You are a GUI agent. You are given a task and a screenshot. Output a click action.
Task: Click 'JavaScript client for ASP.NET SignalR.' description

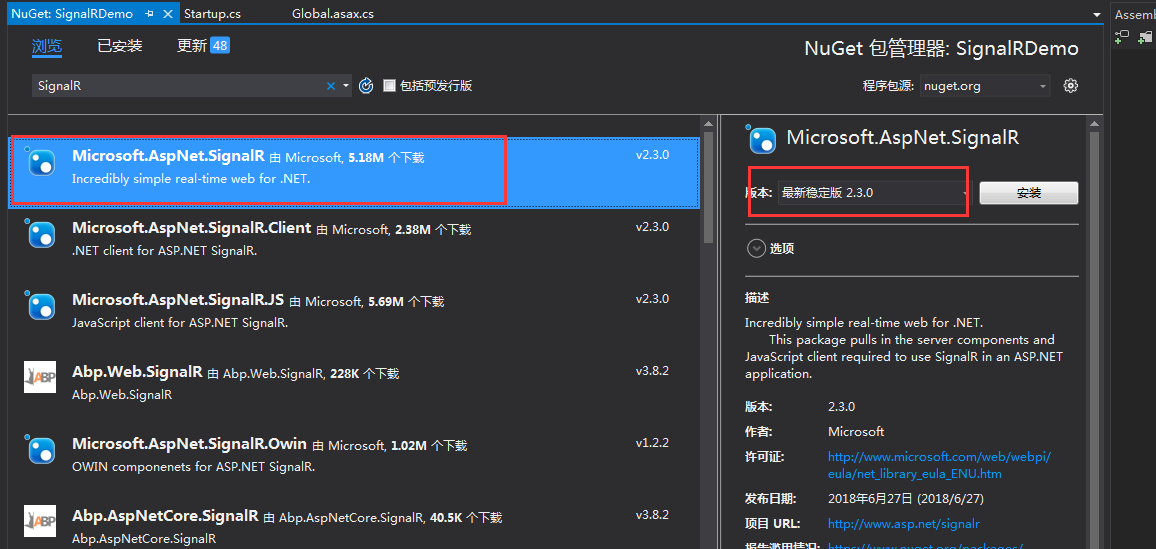[x=179, y=323]
